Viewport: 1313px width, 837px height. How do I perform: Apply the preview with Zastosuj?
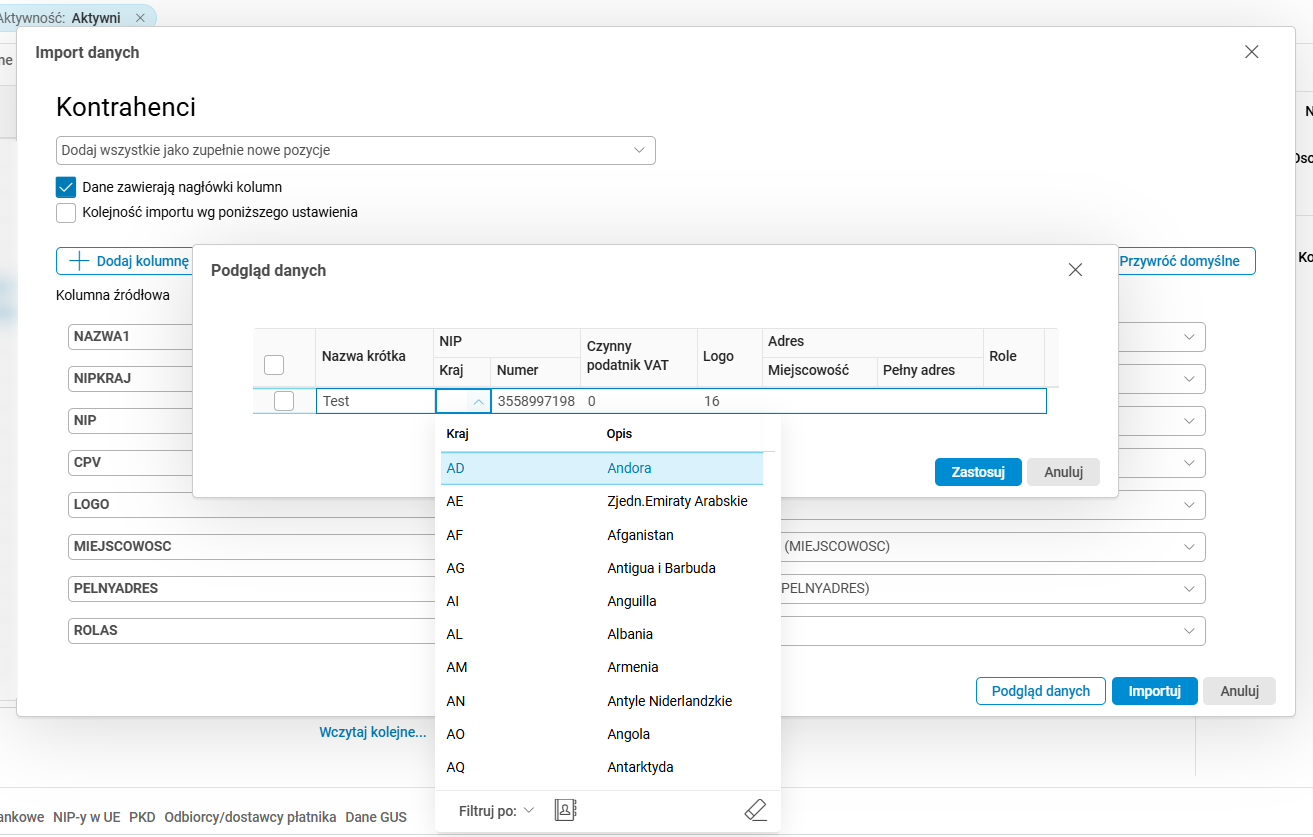pos(978,472)
